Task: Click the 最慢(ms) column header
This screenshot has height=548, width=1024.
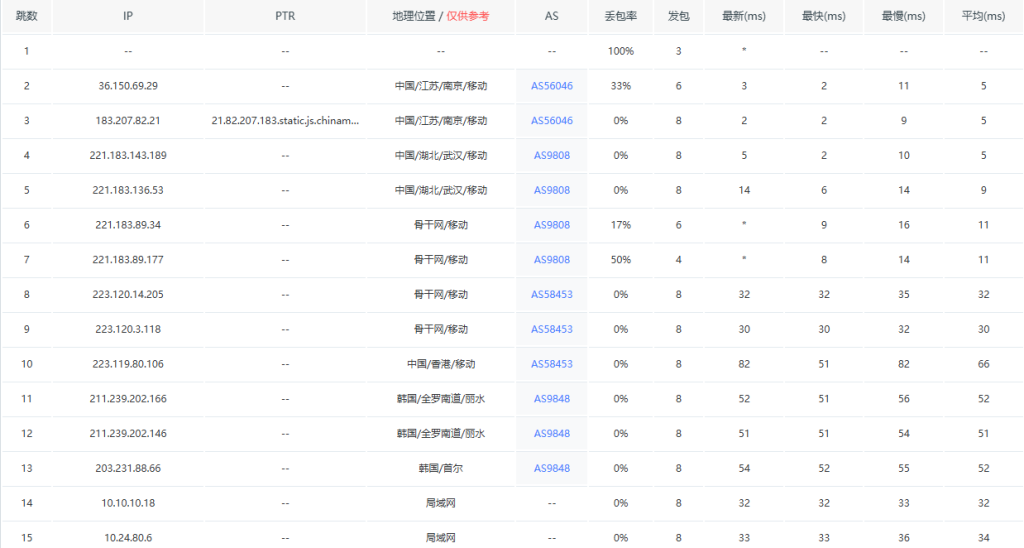Action: [x=903, y=16]
